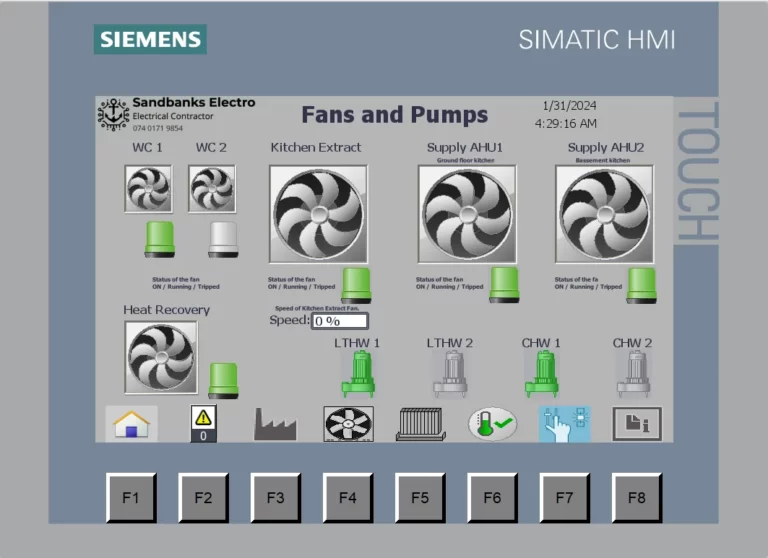Click the Supply AHU2 fan icon
768x558 pixels.
(604, 214)
